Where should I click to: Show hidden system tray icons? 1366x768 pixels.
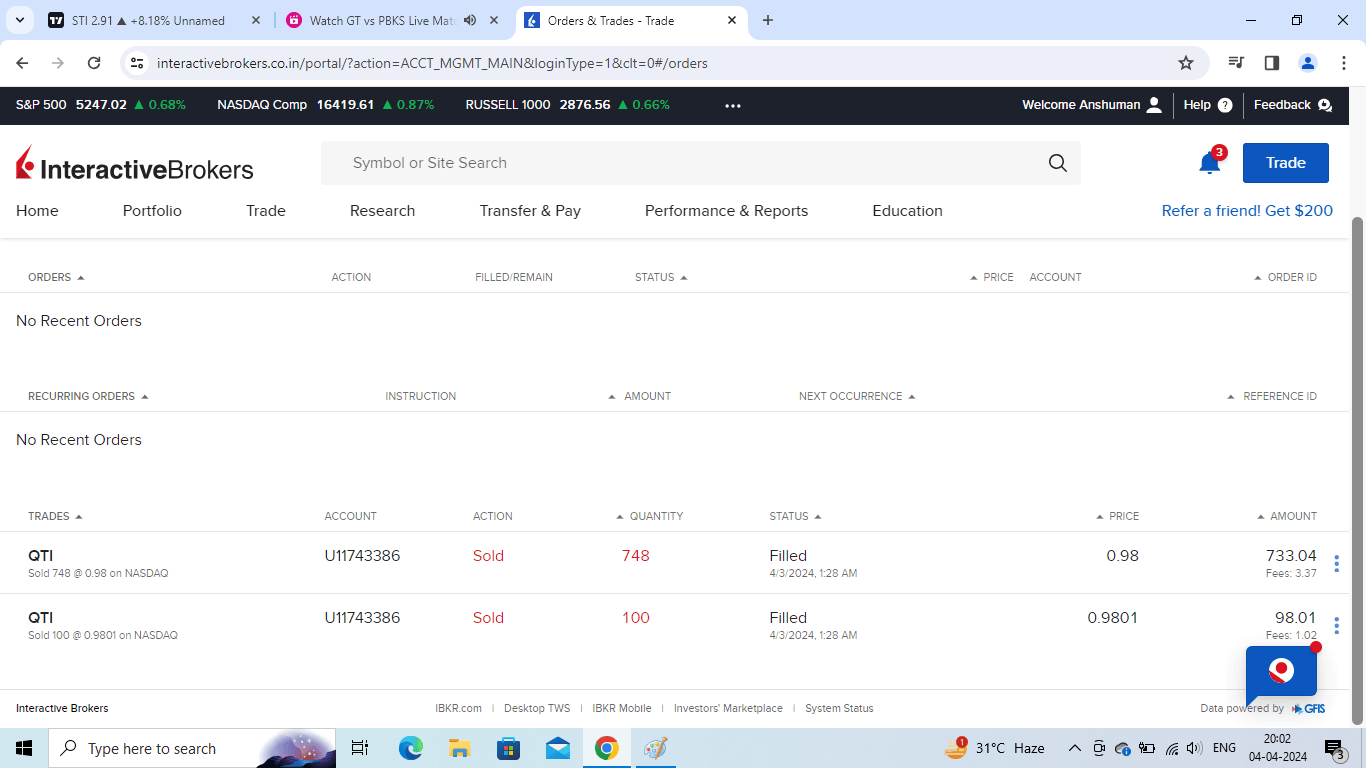pos(1075,748)
